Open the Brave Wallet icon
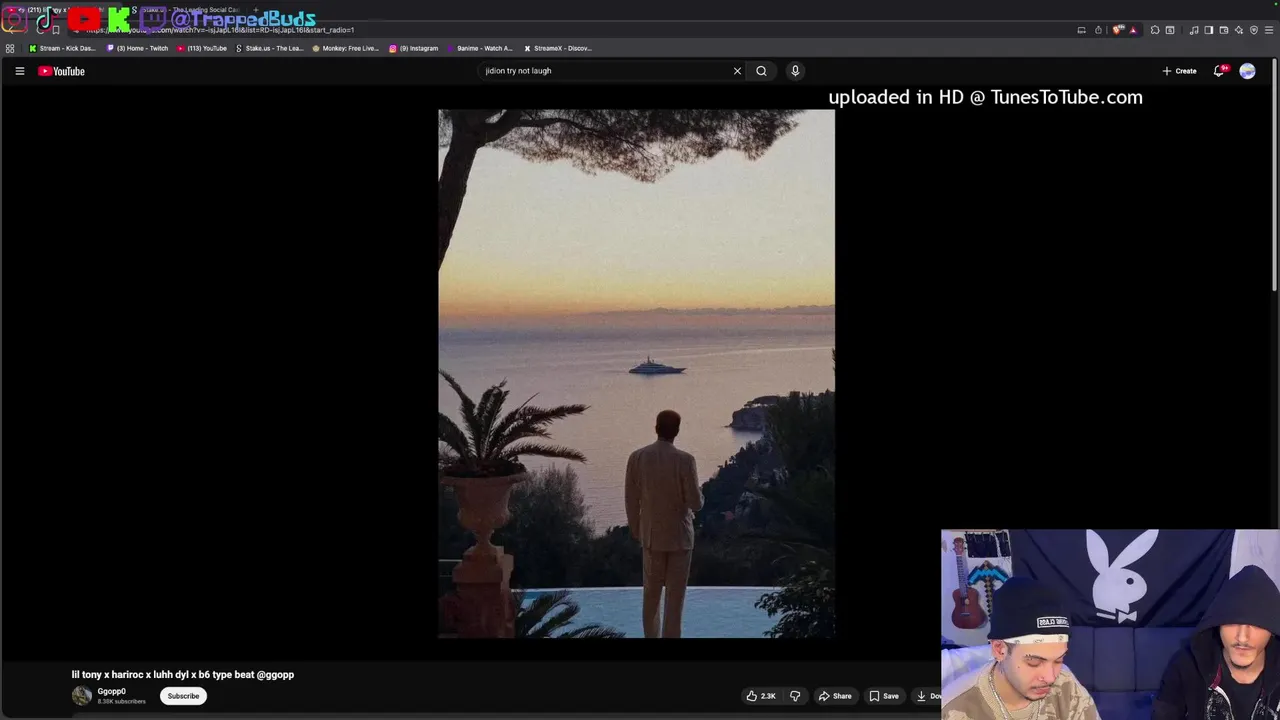 pos(1224,30)
